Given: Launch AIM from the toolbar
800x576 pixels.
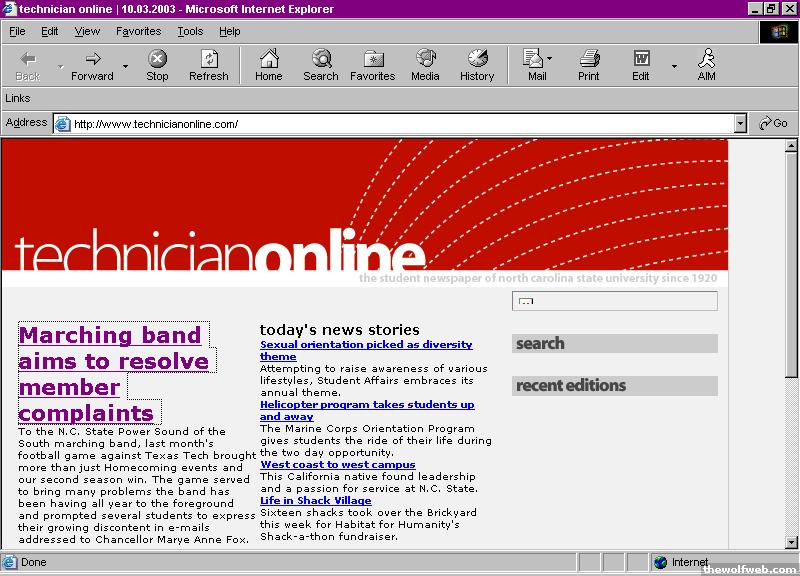Looking at the screenshot, I should [707, 65].
